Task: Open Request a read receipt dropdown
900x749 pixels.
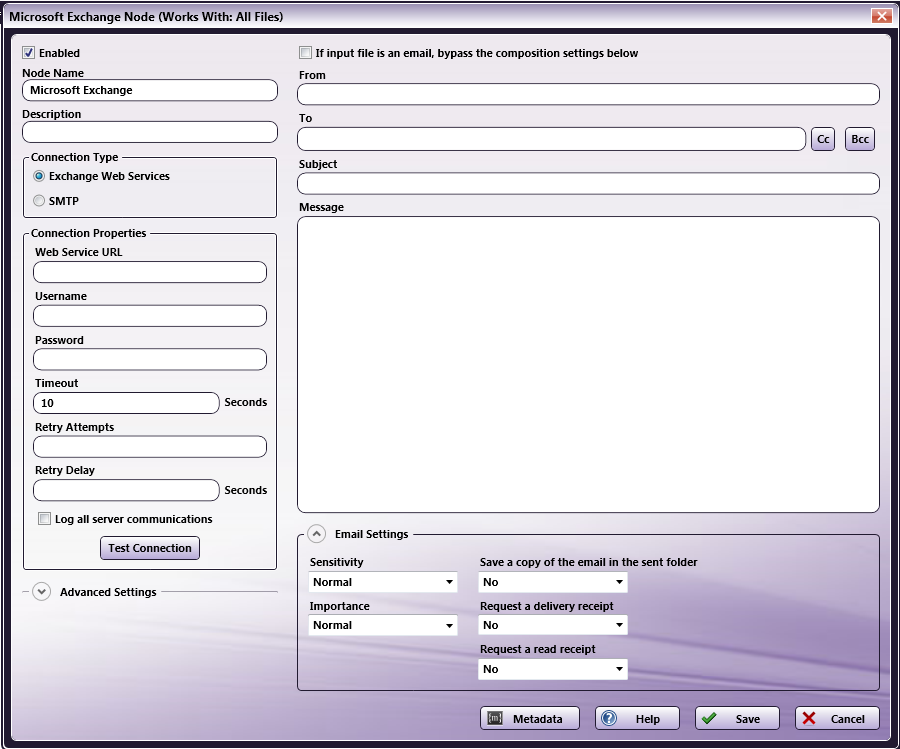Action: 553,669
